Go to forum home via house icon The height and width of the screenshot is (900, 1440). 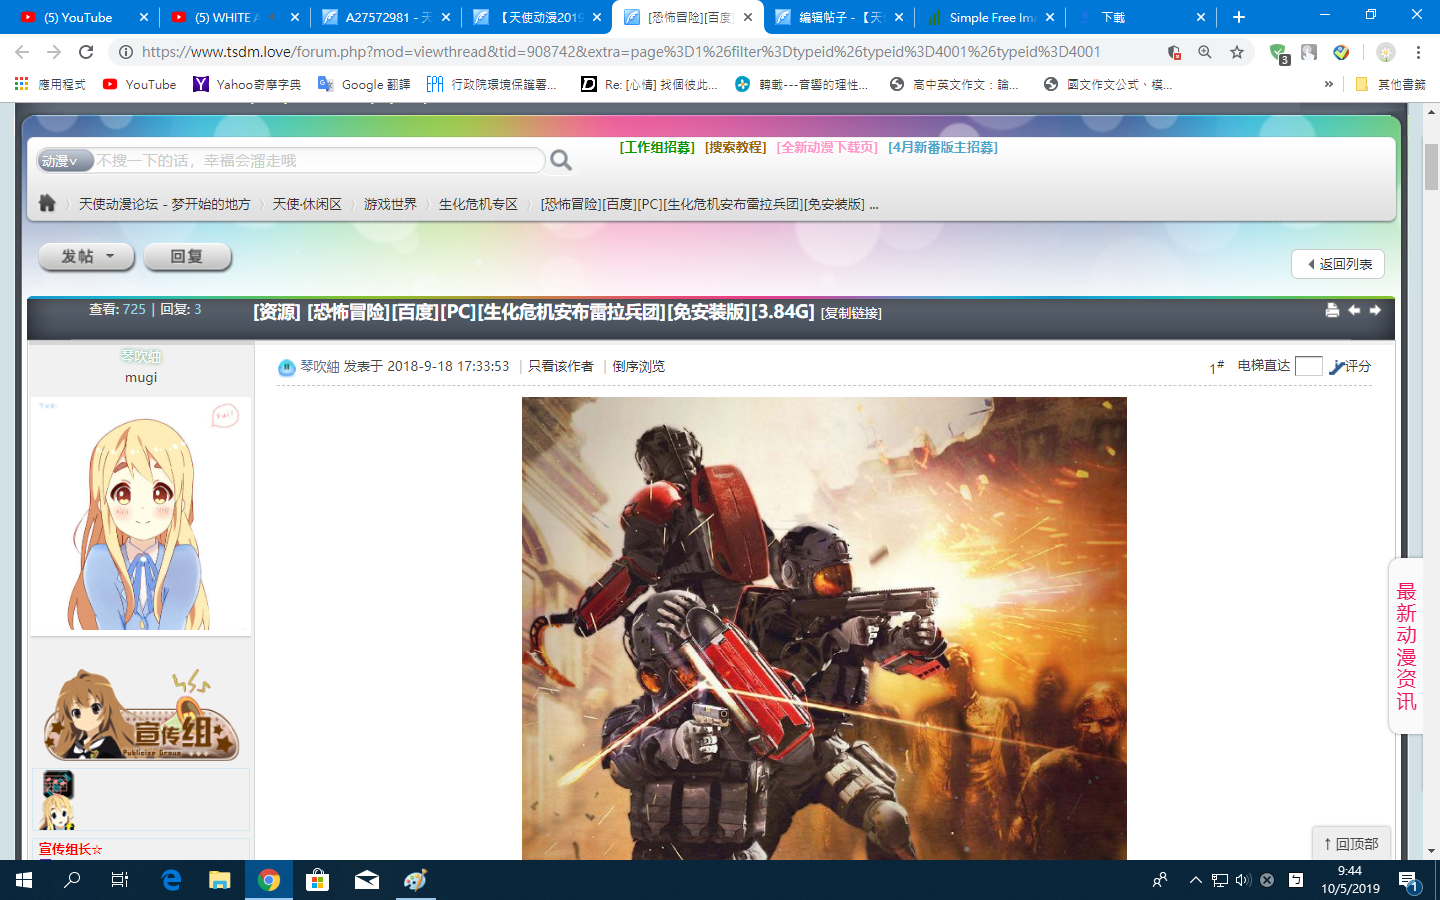click(x=47, y=203)
